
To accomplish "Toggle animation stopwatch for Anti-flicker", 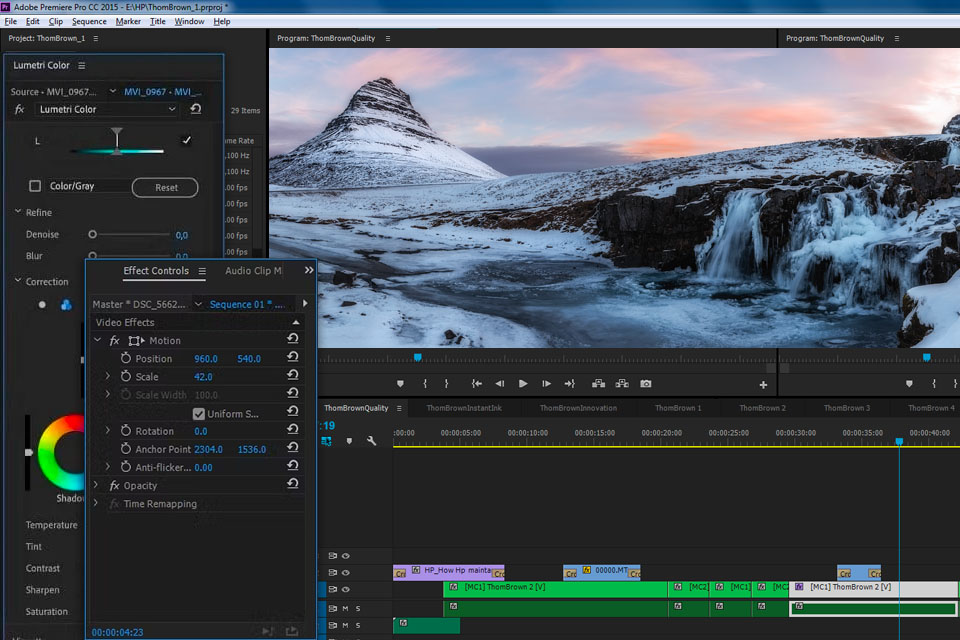I will tap(126, 467).
